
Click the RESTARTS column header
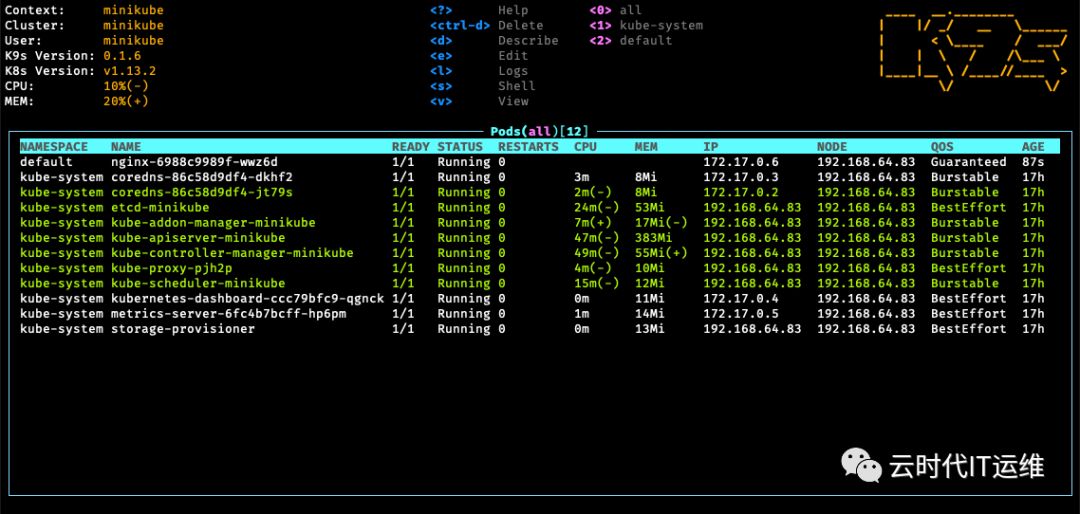click(528, 147)
